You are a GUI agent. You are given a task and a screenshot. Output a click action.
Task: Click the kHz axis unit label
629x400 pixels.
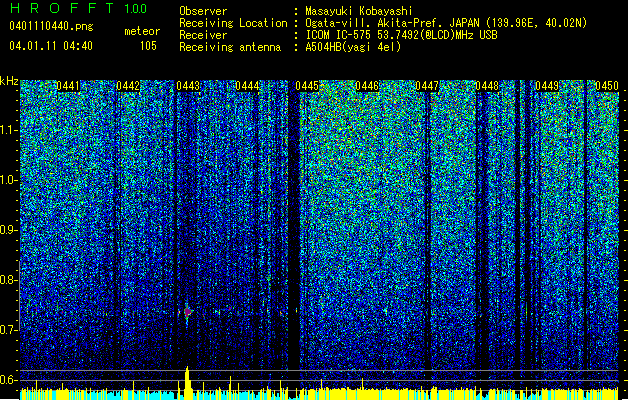[x=9, y=81]
